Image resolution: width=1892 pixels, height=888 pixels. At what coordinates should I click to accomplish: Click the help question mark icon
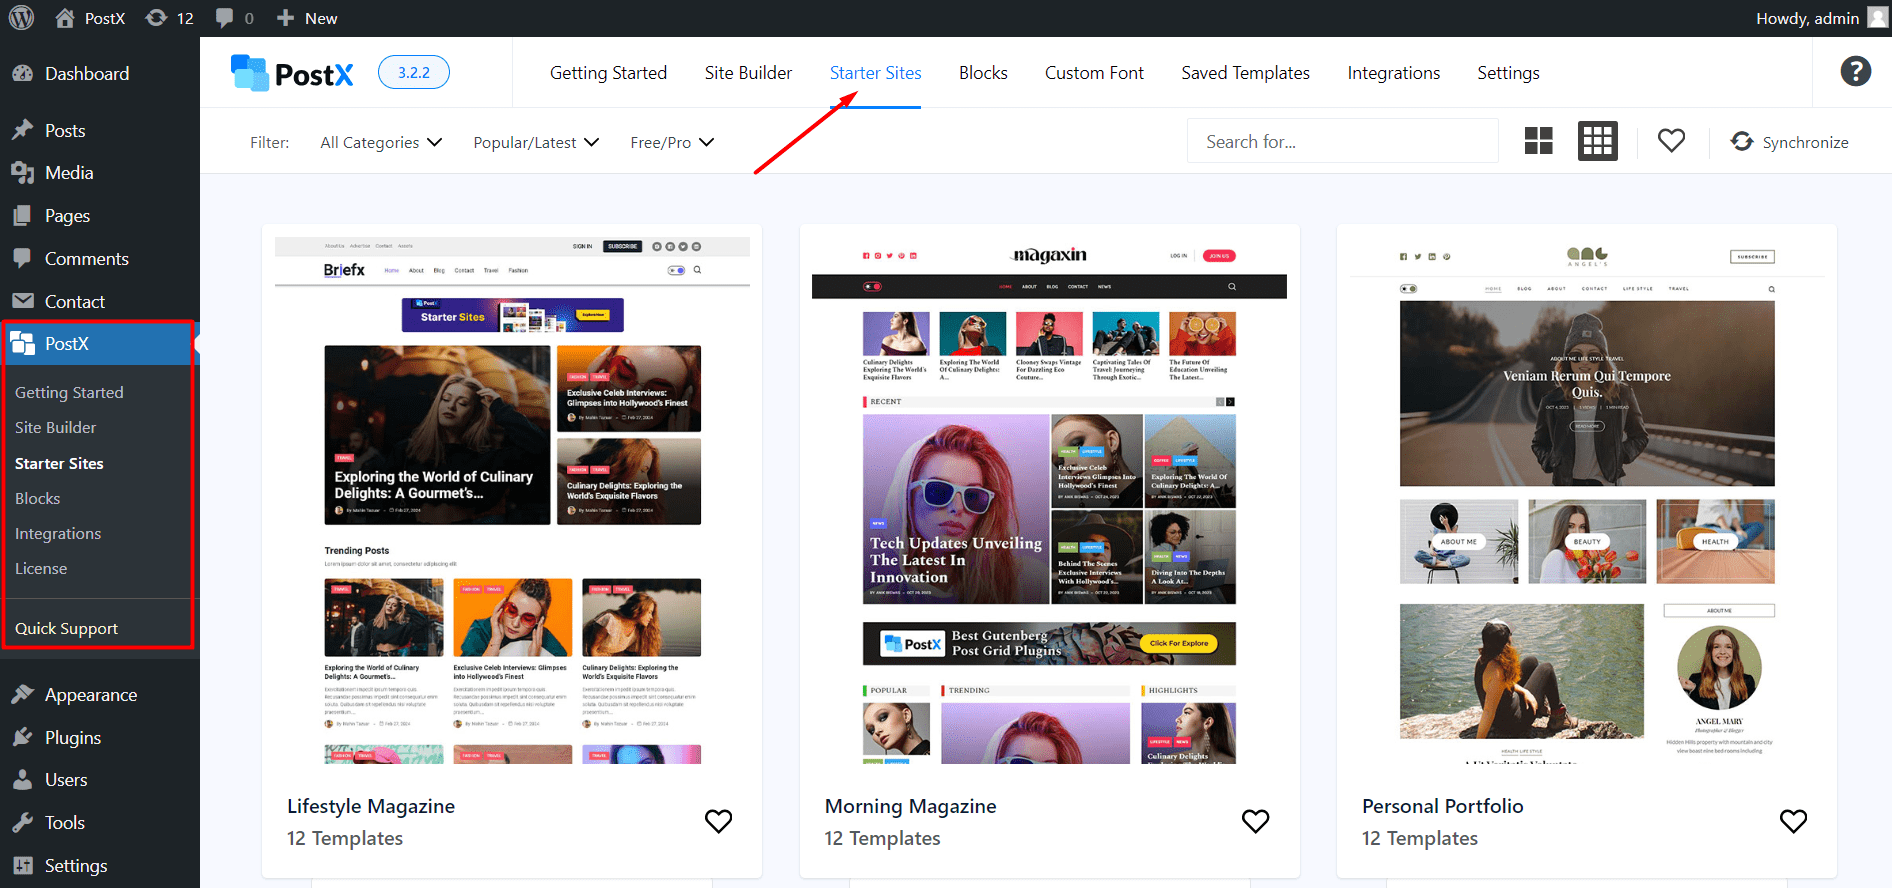coord(1856,71)
